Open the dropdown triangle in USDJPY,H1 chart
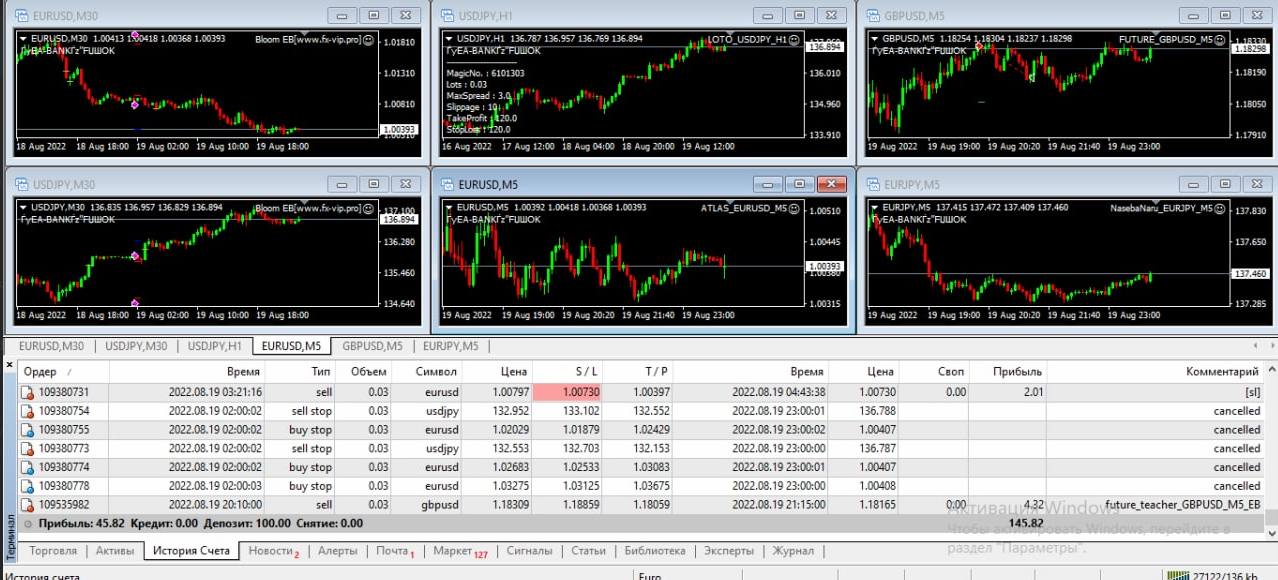The image size is (1278, 580). (x=450, y=39)
